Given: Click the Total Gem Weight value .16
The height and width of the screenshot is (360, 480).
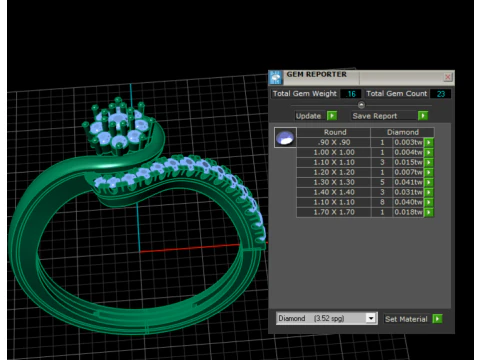Looking at the screenshot, I should [351, 94].
